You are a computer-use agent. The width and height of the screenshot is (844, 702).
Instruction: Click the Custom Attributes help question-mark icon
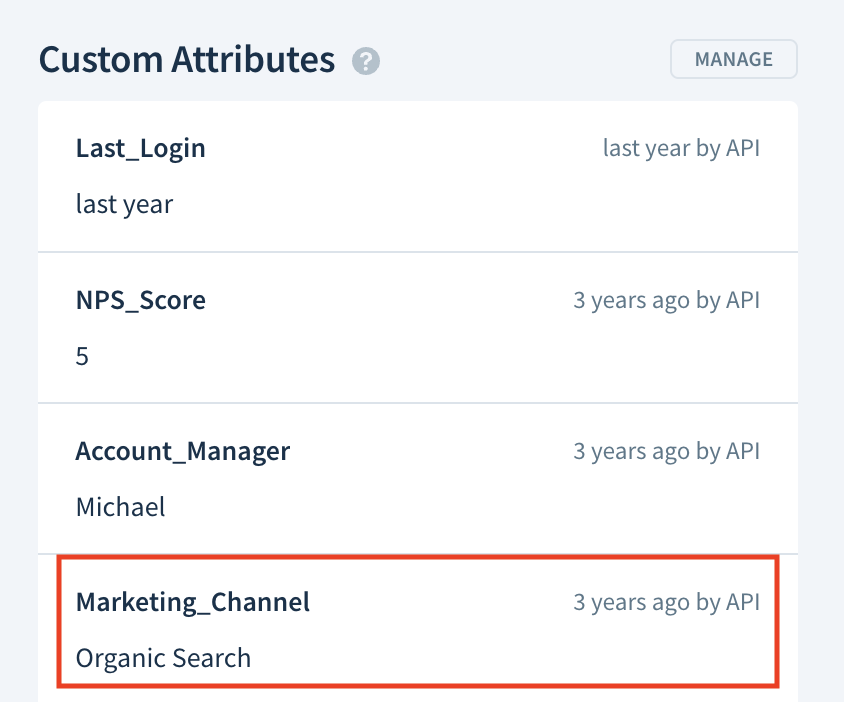pos(366,61)
